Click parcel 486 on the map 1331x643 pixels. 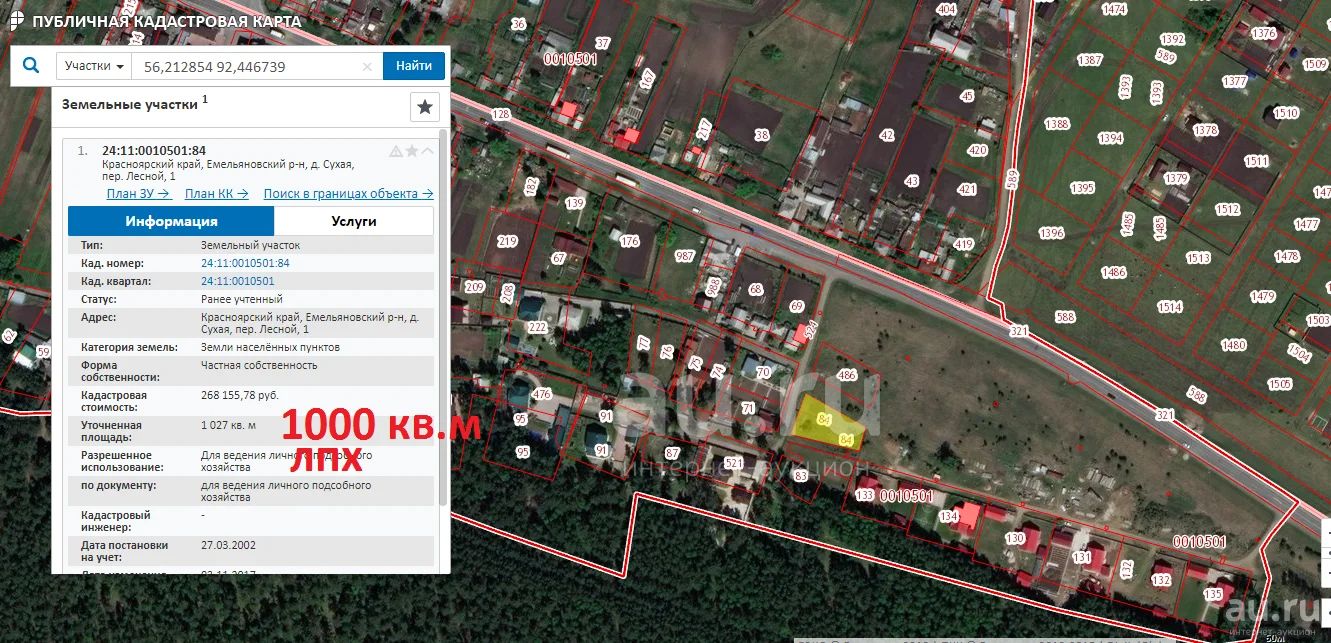tap(847, 375)
